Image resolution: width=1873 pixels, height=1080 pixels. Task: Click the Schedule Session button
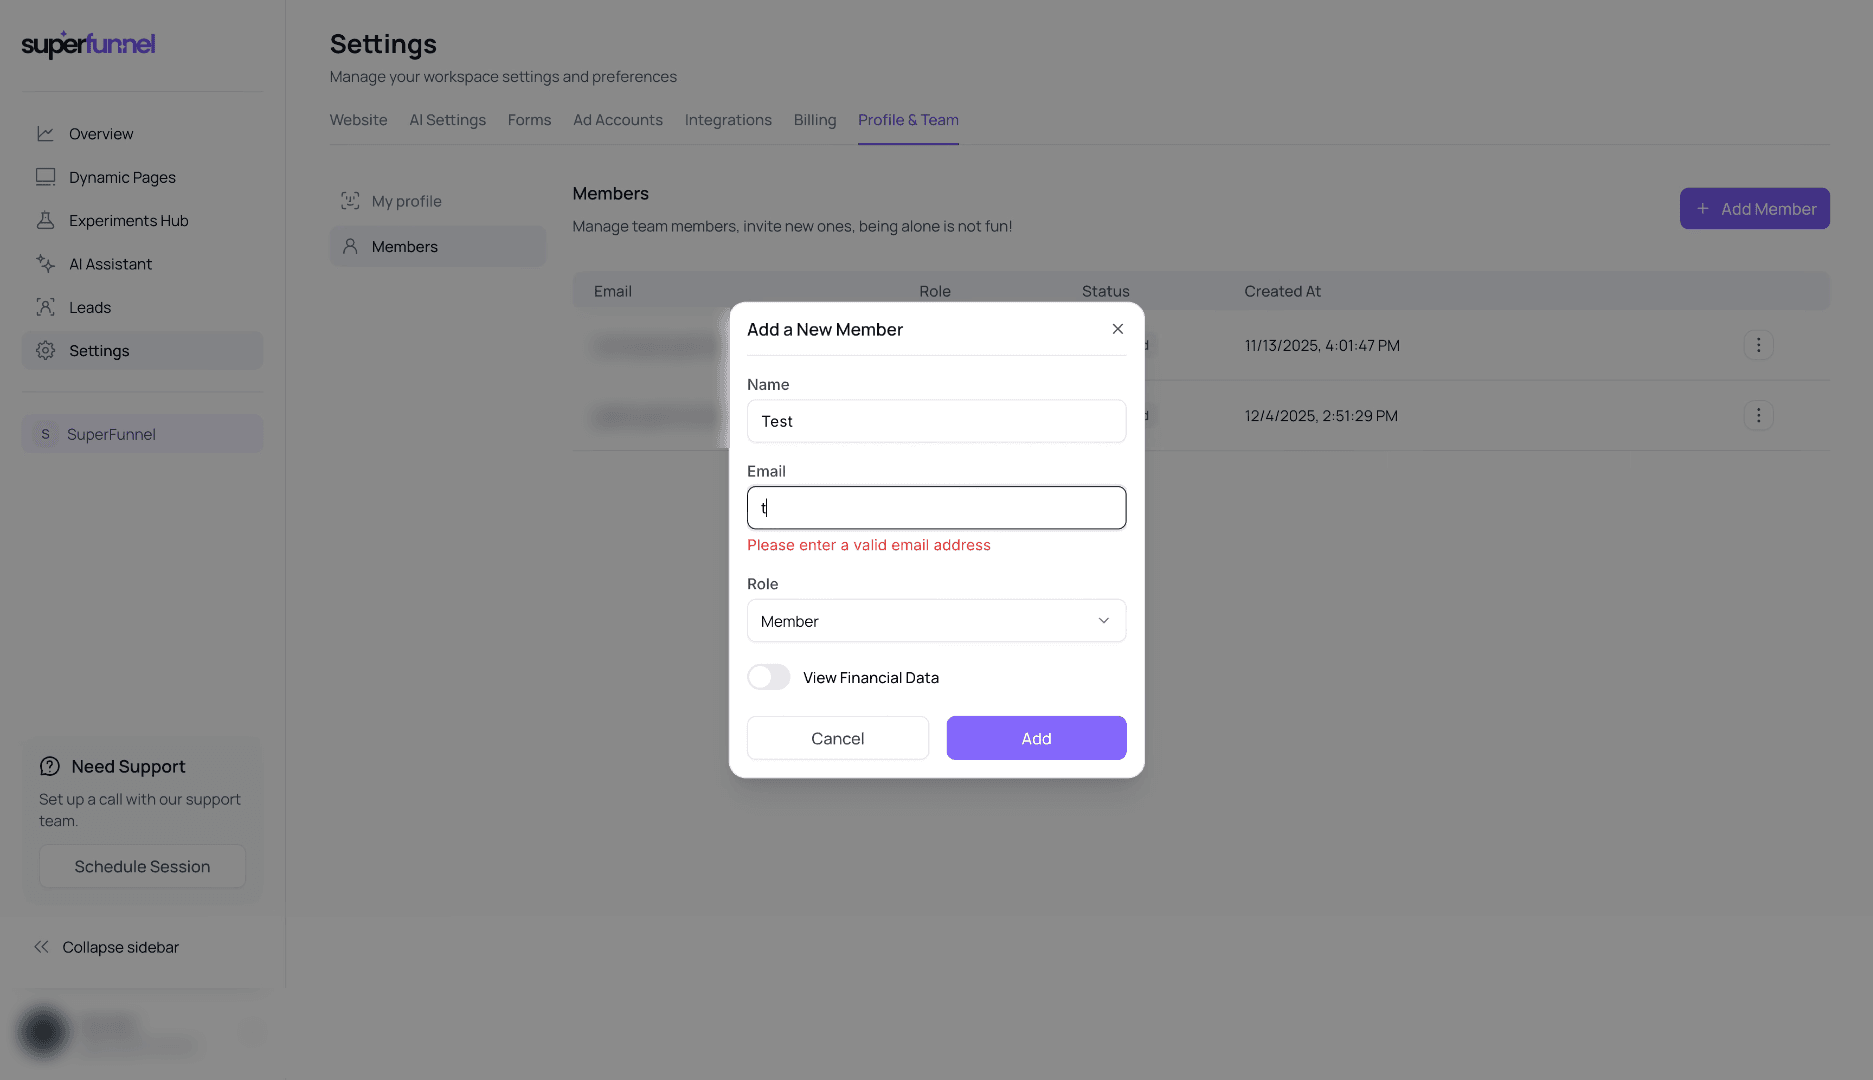point(142,867)
